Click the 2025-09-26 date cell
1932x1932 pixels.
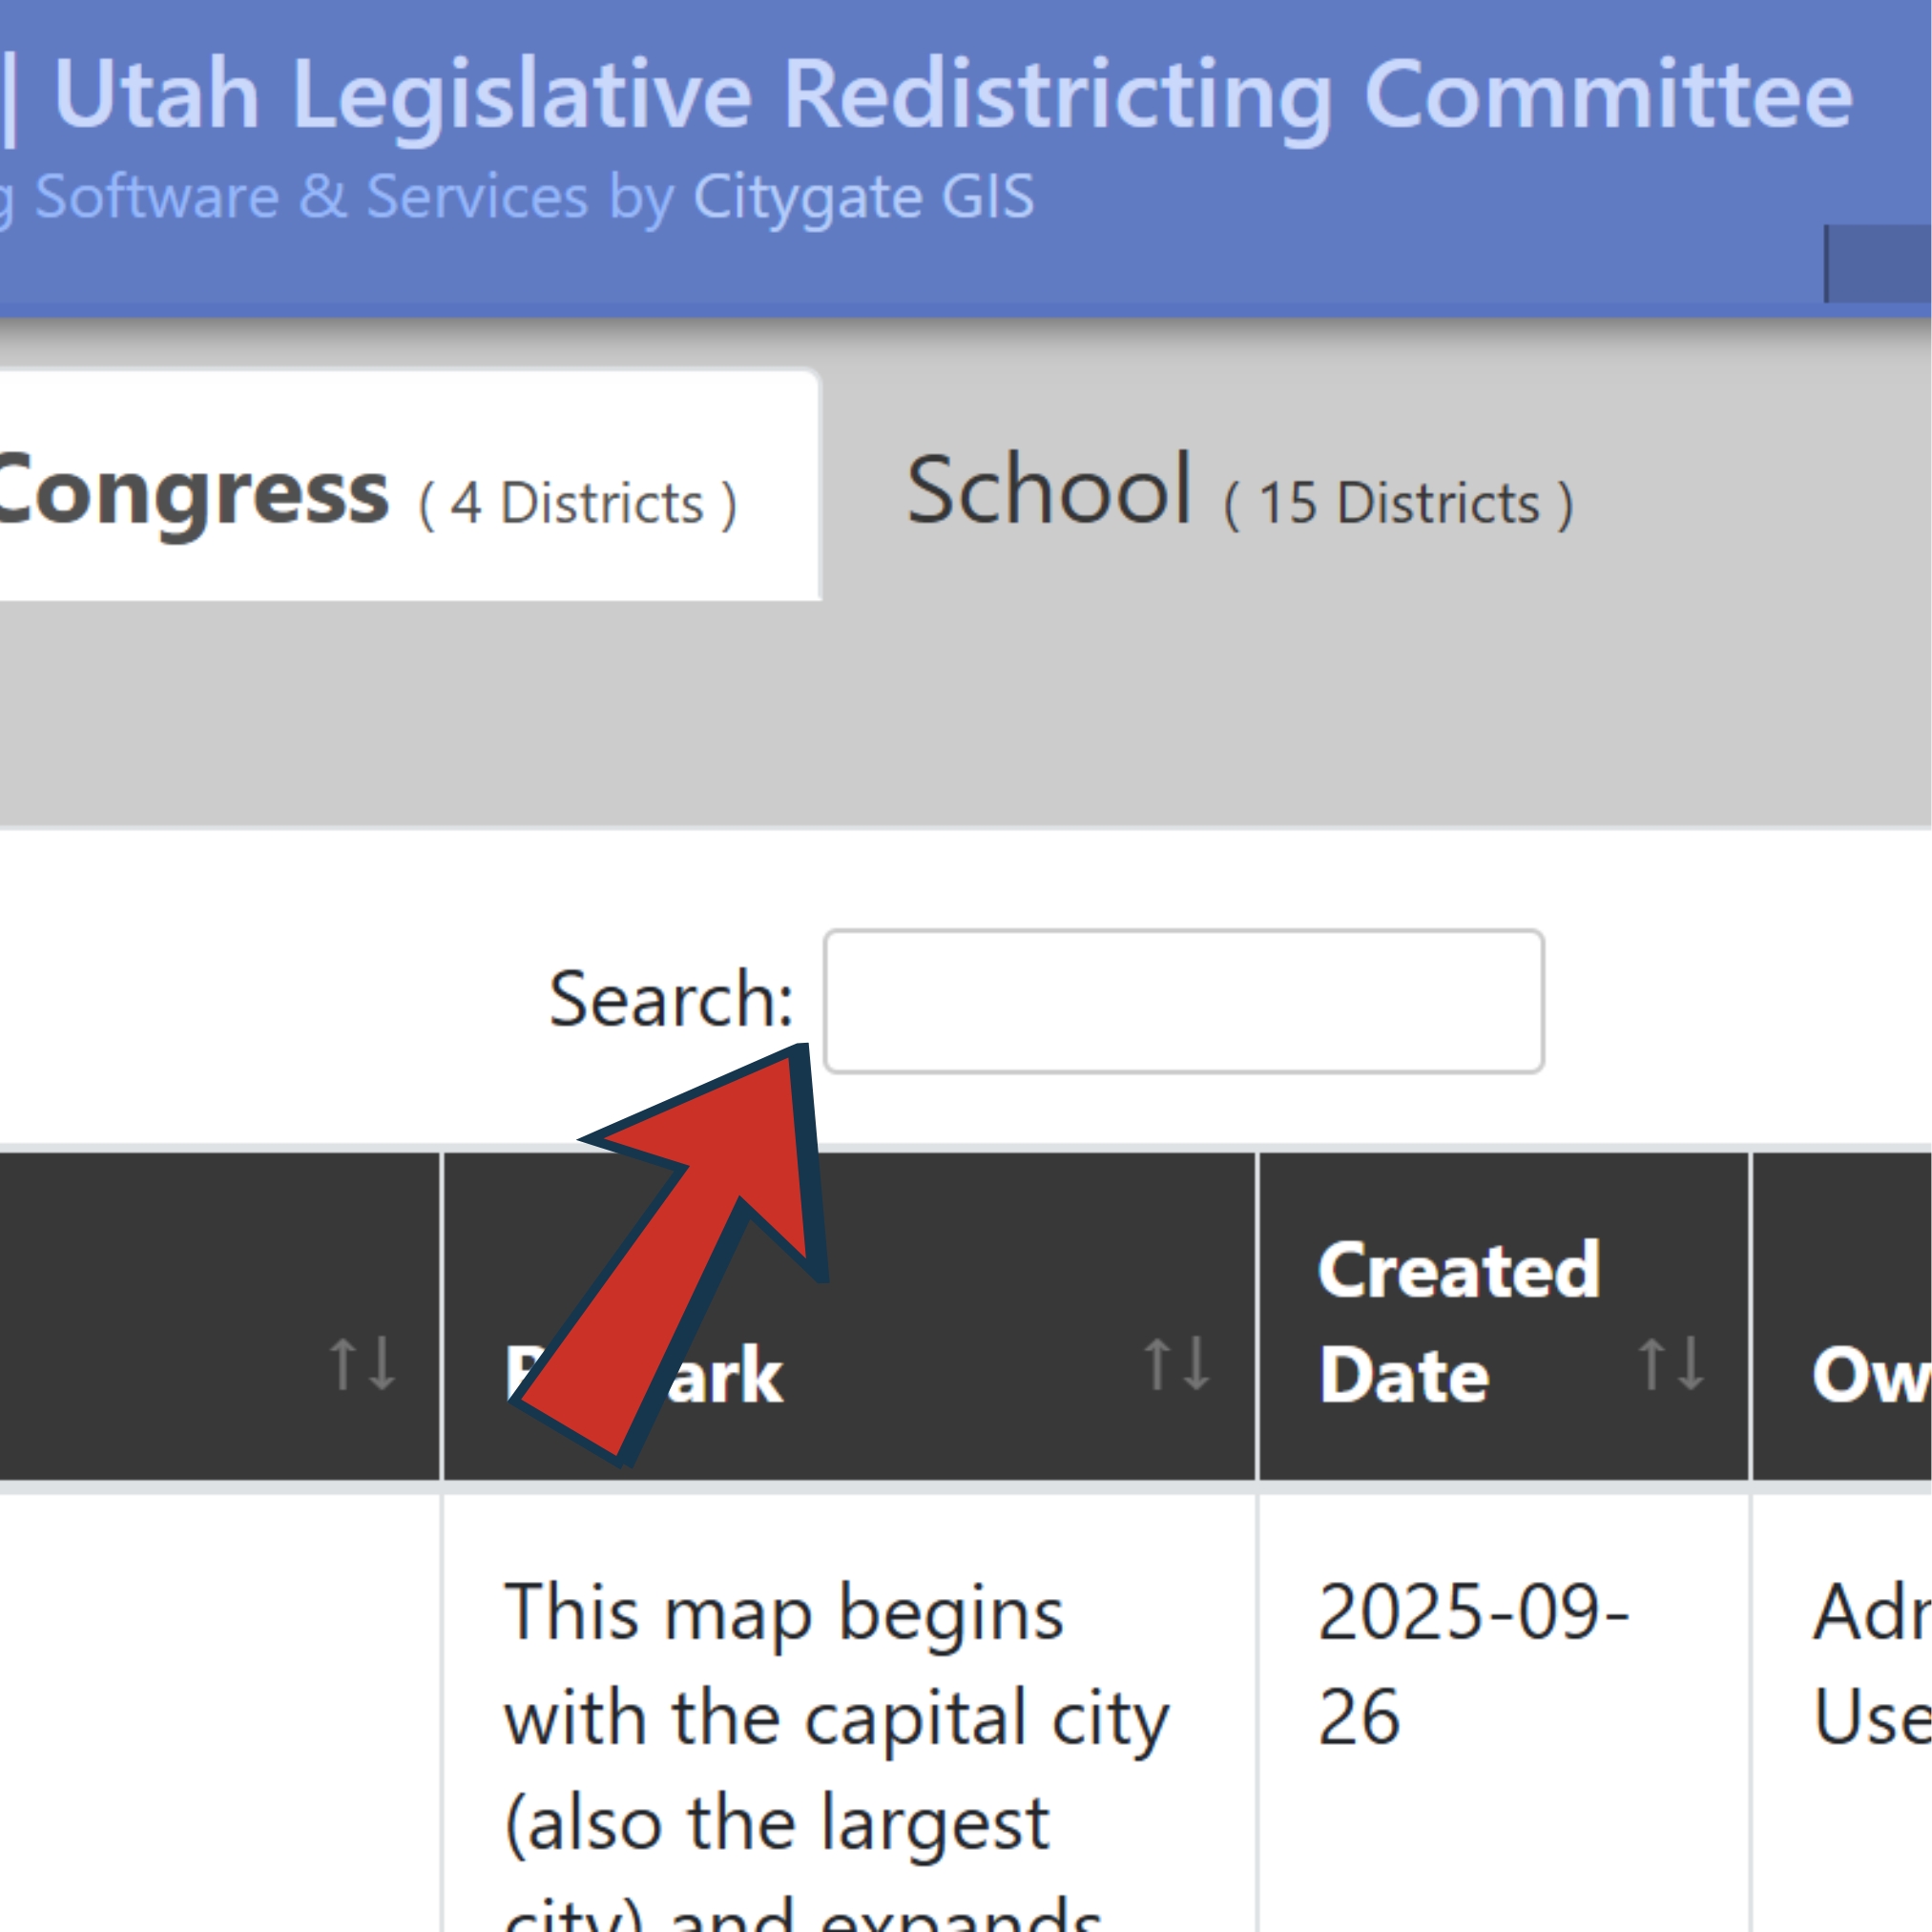[x=1470, y=1664]
